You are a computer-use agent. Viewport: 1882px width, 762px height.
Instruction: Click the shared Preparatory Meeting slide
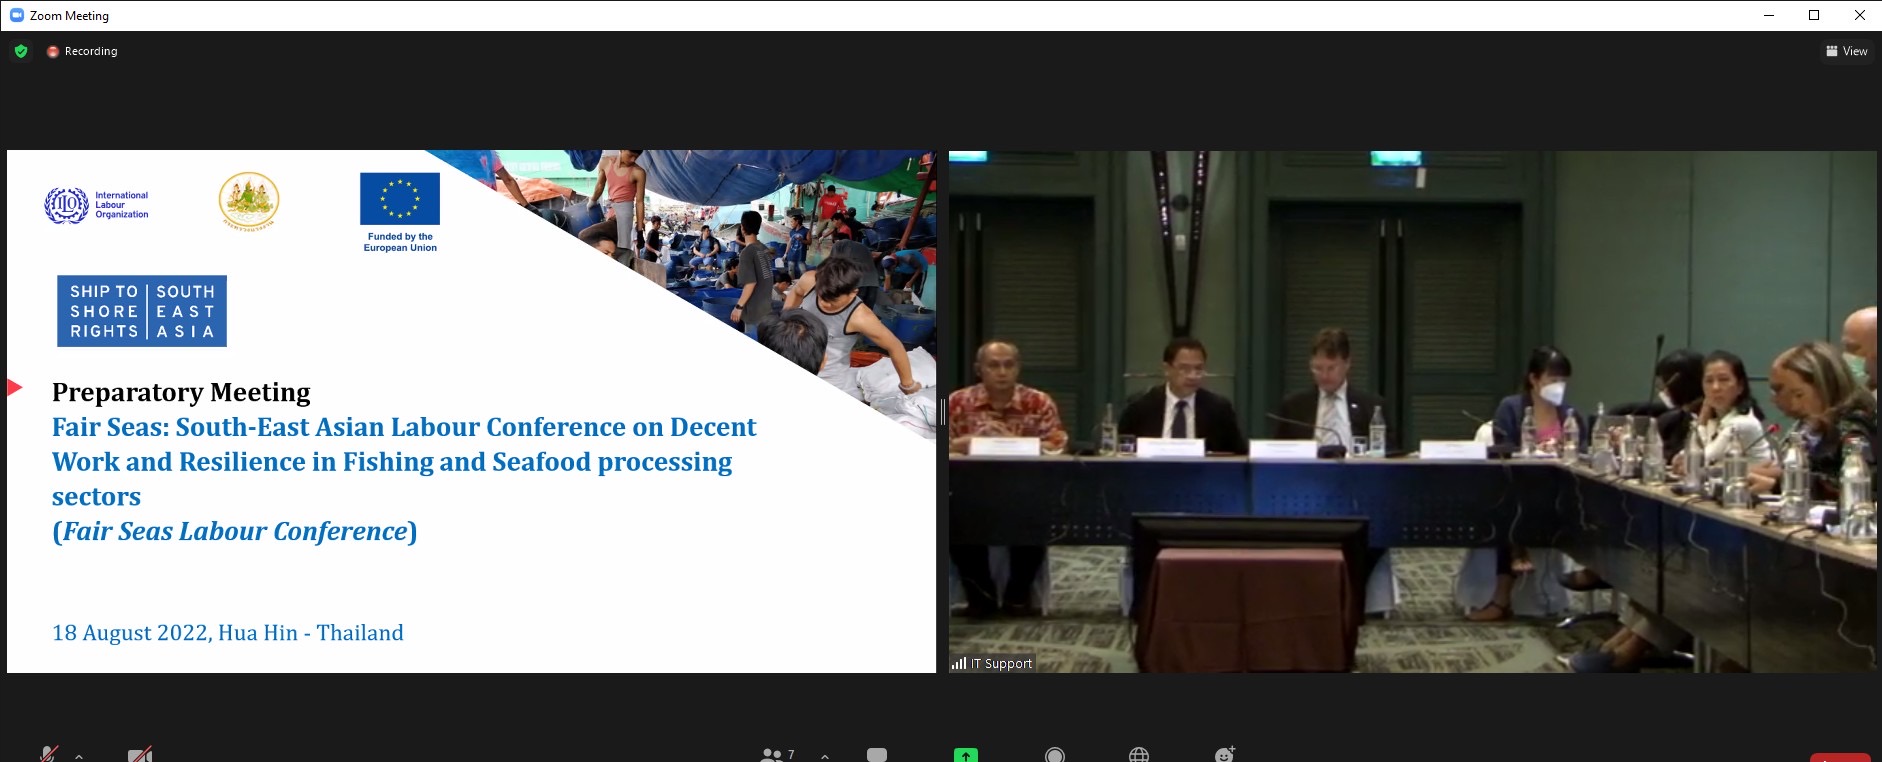471,411
